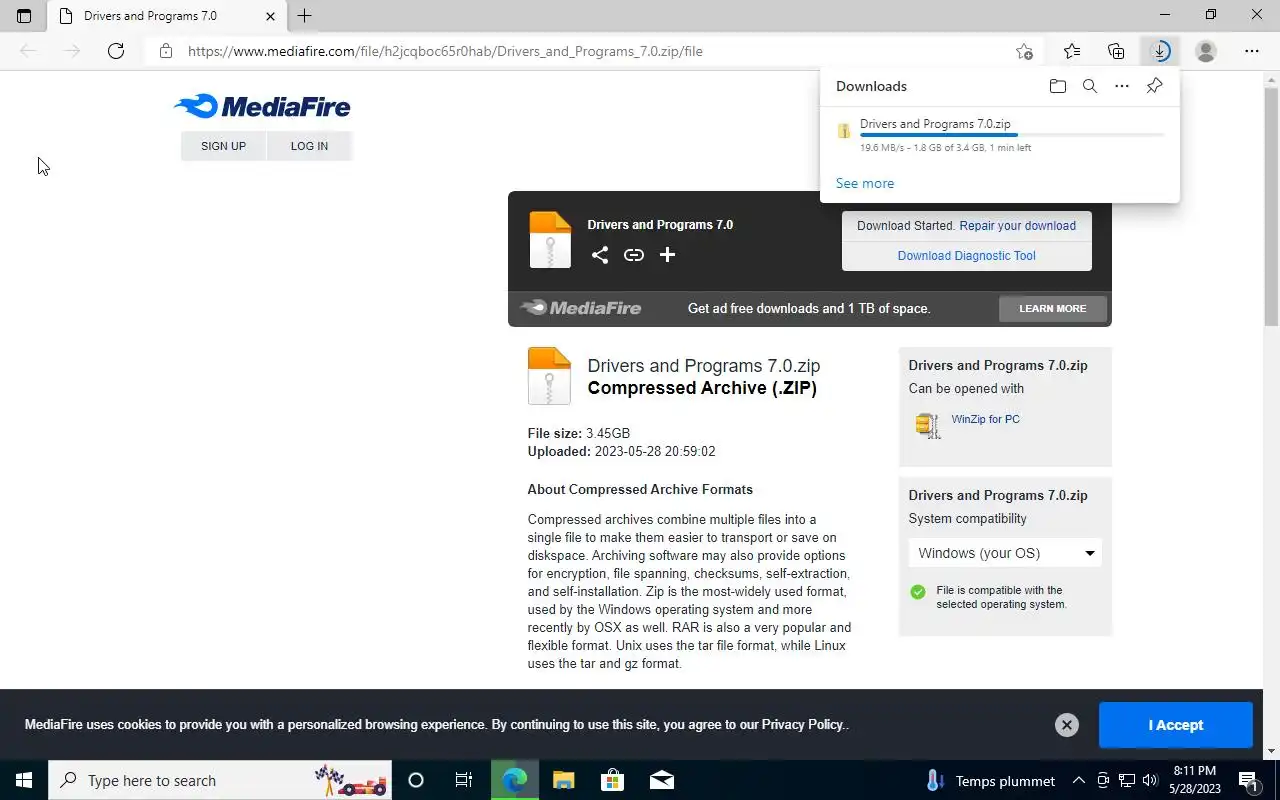Open Task View on taskbar
1280x800 pixels.
[464, 780]
